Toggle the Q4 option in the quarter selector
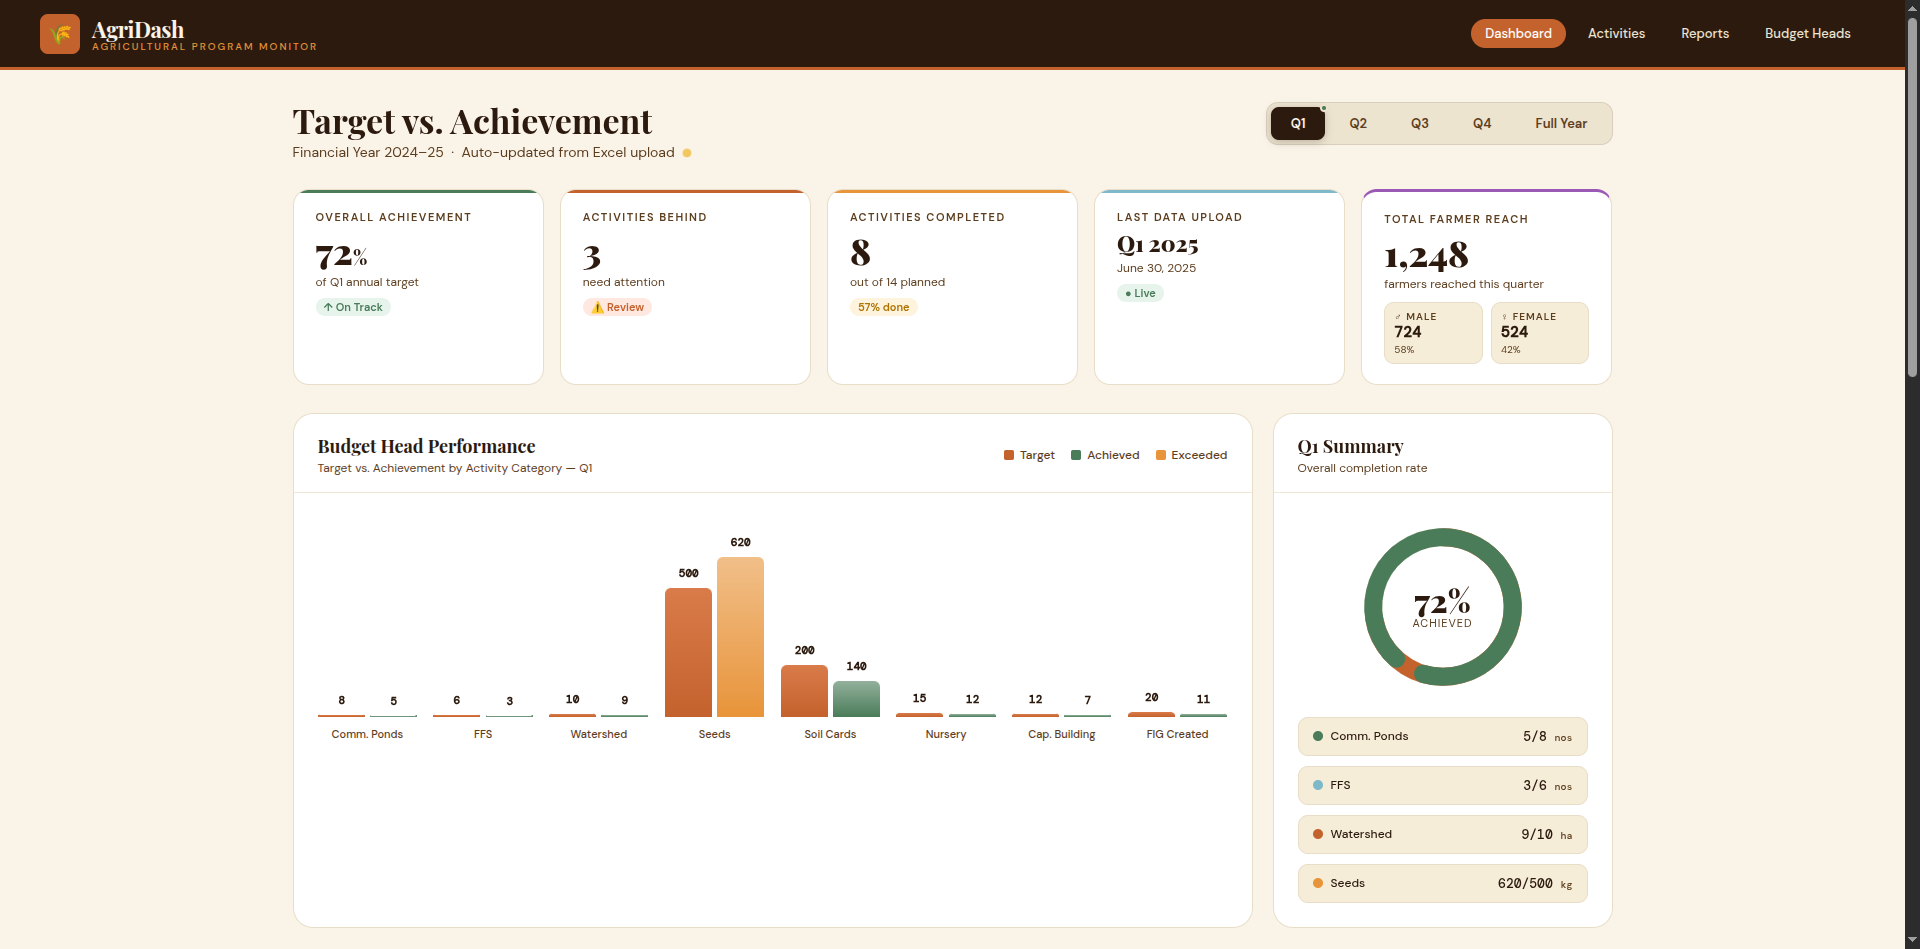This screenshot has height=949, width=1920. point(1481,123)
